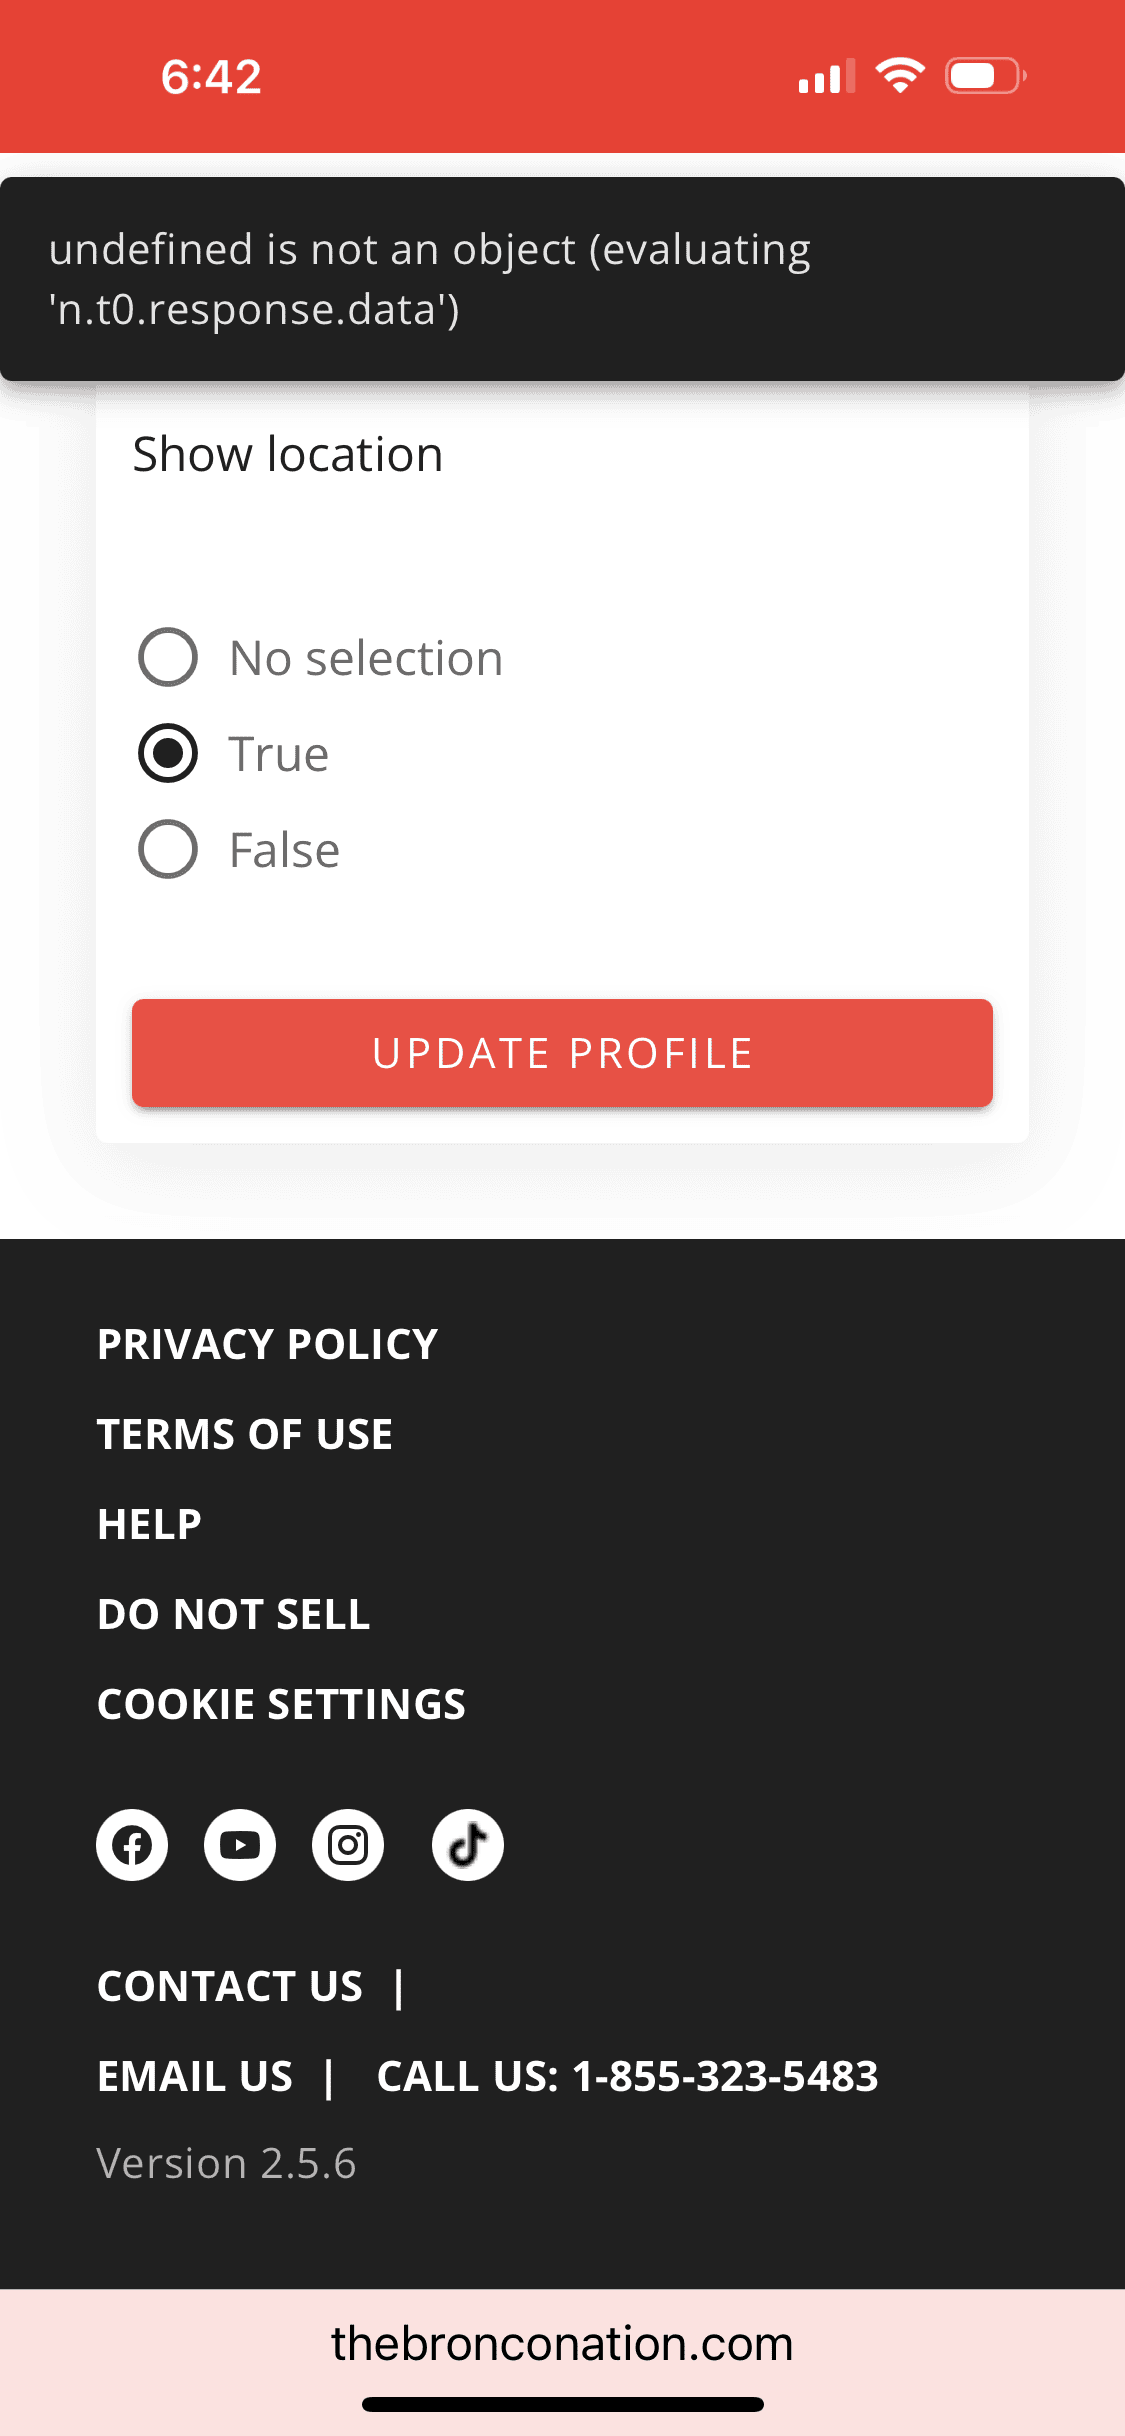1125x2436 pixels.
Task: Open the Facebook social icon
Action: point(132,1845)
